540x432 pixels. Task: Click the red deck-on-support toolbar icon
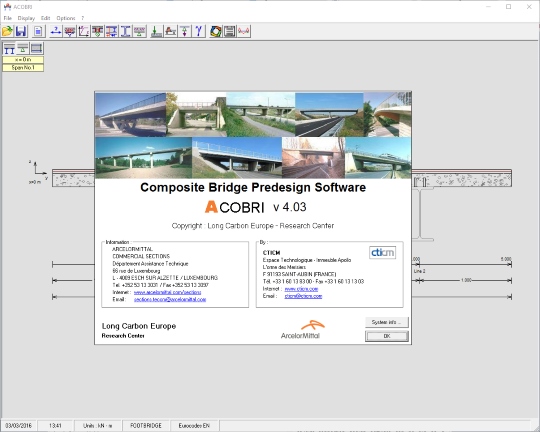click(x=70, y=31)
